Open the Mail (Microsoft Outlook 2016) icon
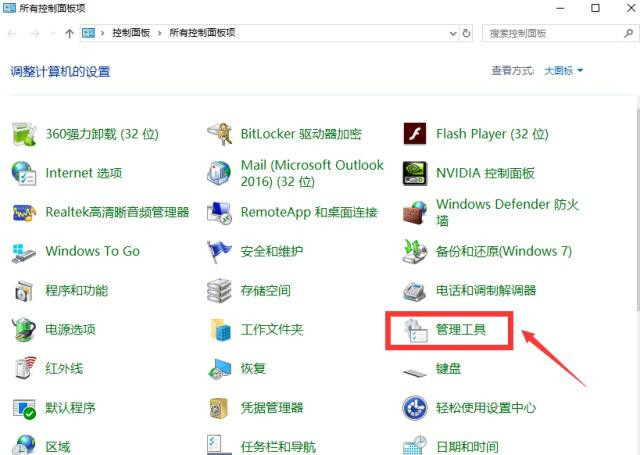The width and height of the screenshot is (640, 455). (x=220, y=173)
